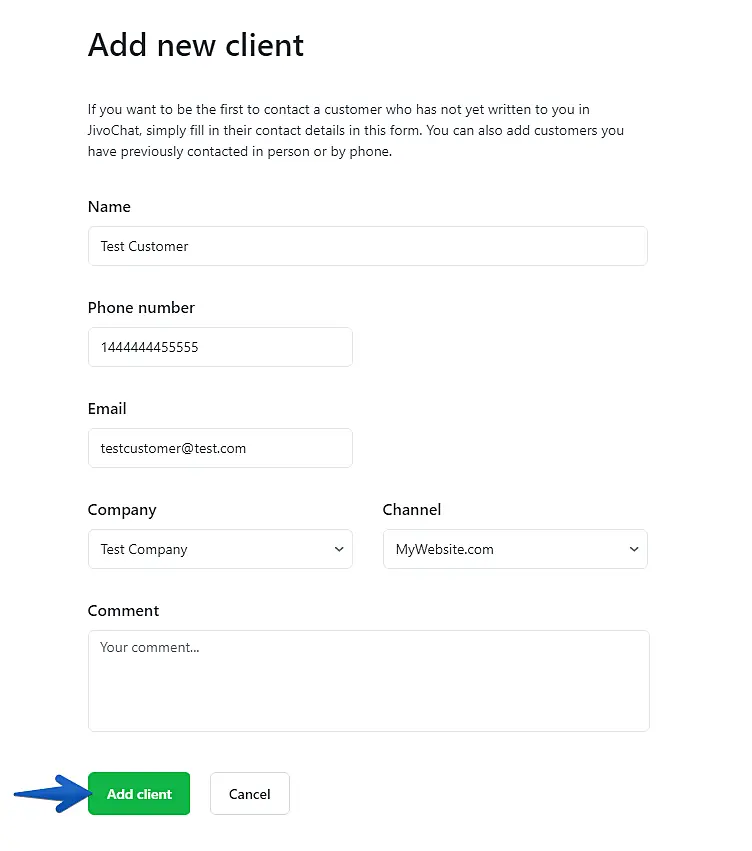This screenshot has width=752, height=851.
Task: Open the Channel select showing MyWebsite.com
Action: [505, 549]
